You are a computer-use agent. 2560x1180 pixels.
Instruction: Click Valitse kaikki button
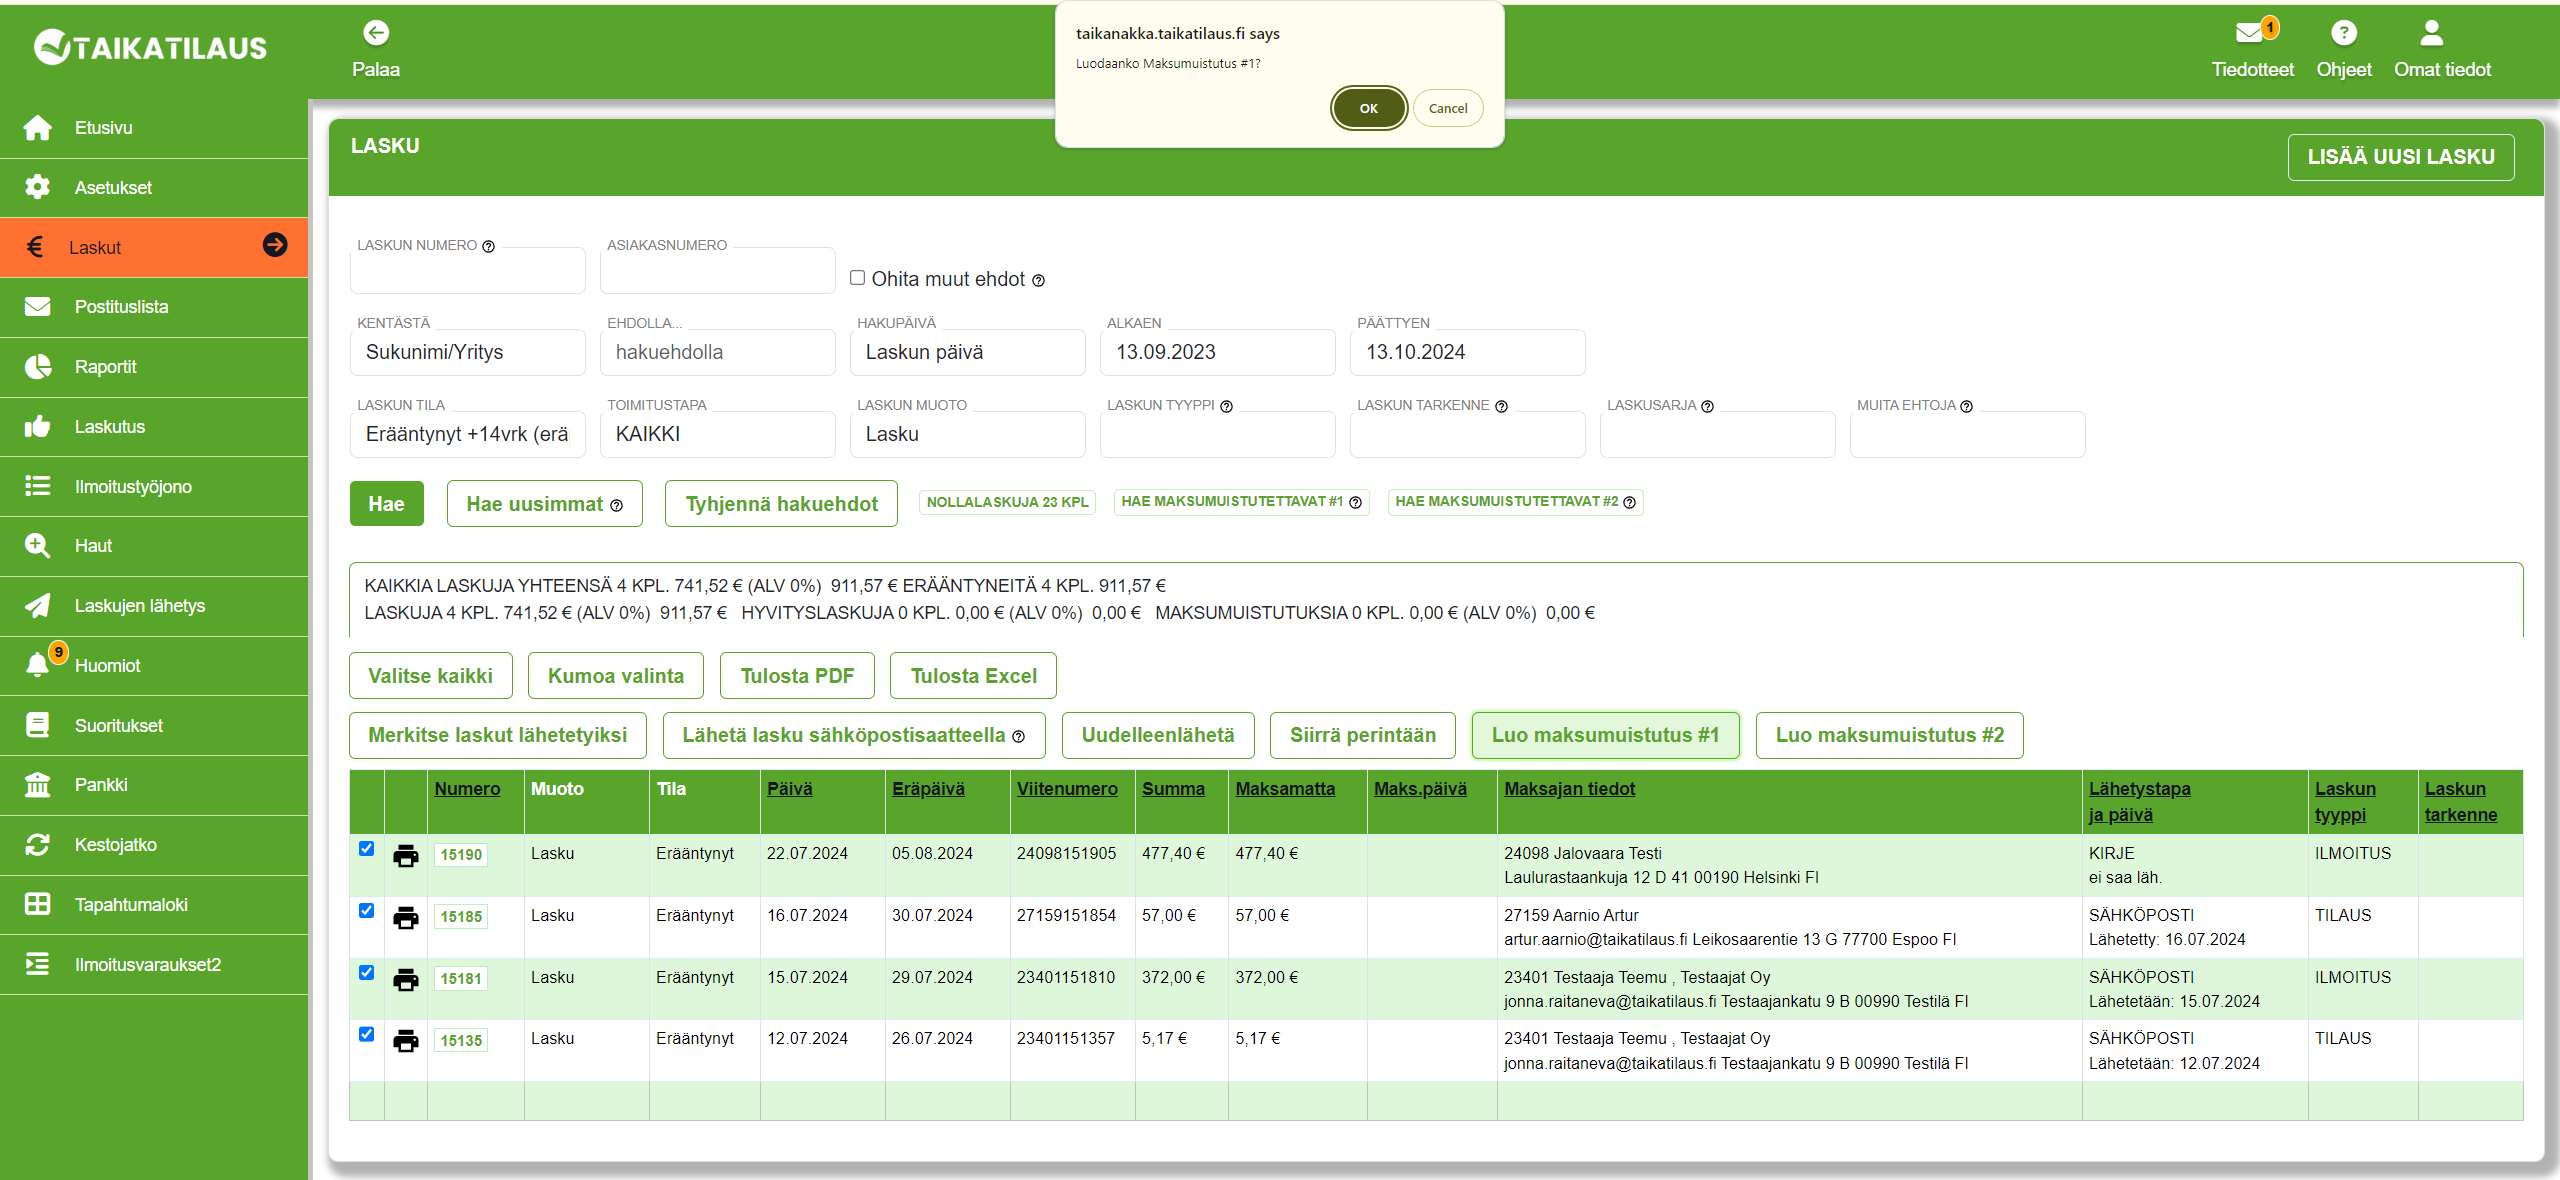[x=430, y=676]
